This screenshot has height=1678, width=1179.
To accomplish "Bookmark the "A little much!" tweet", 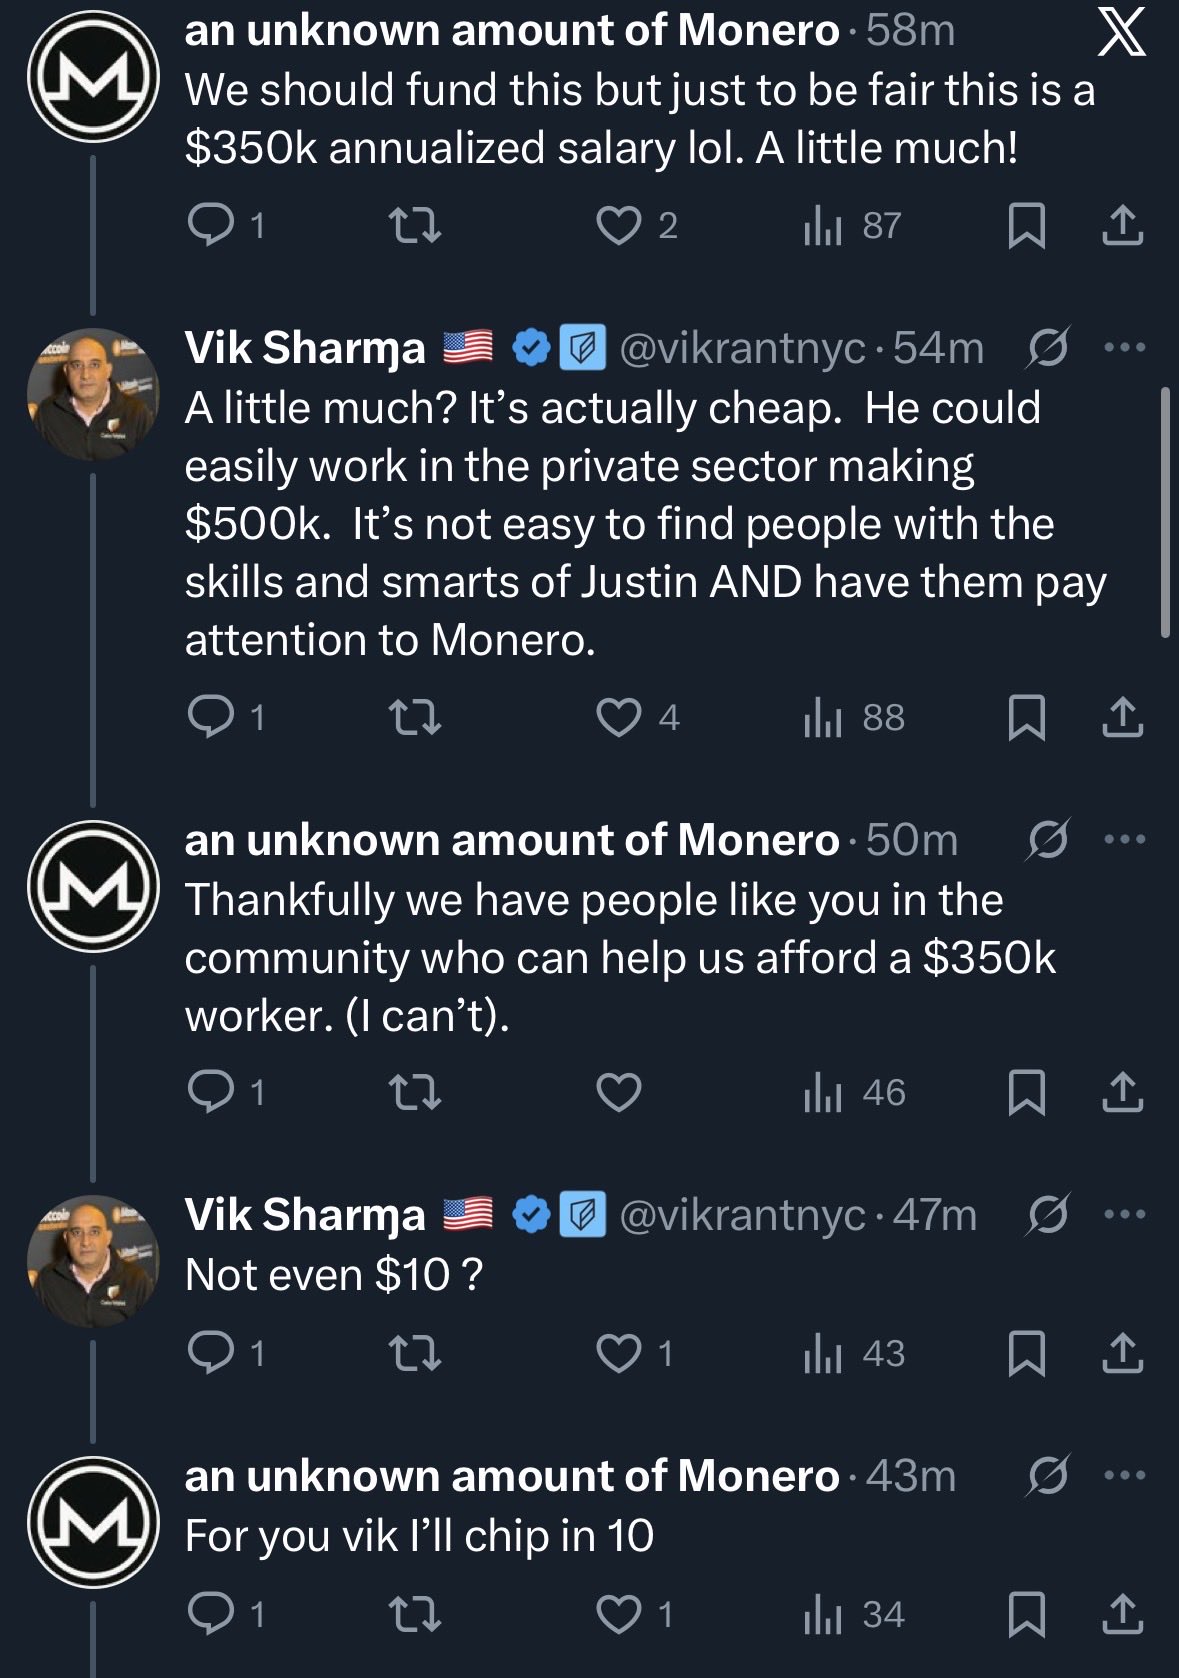I will click(x=1026, y=225).
